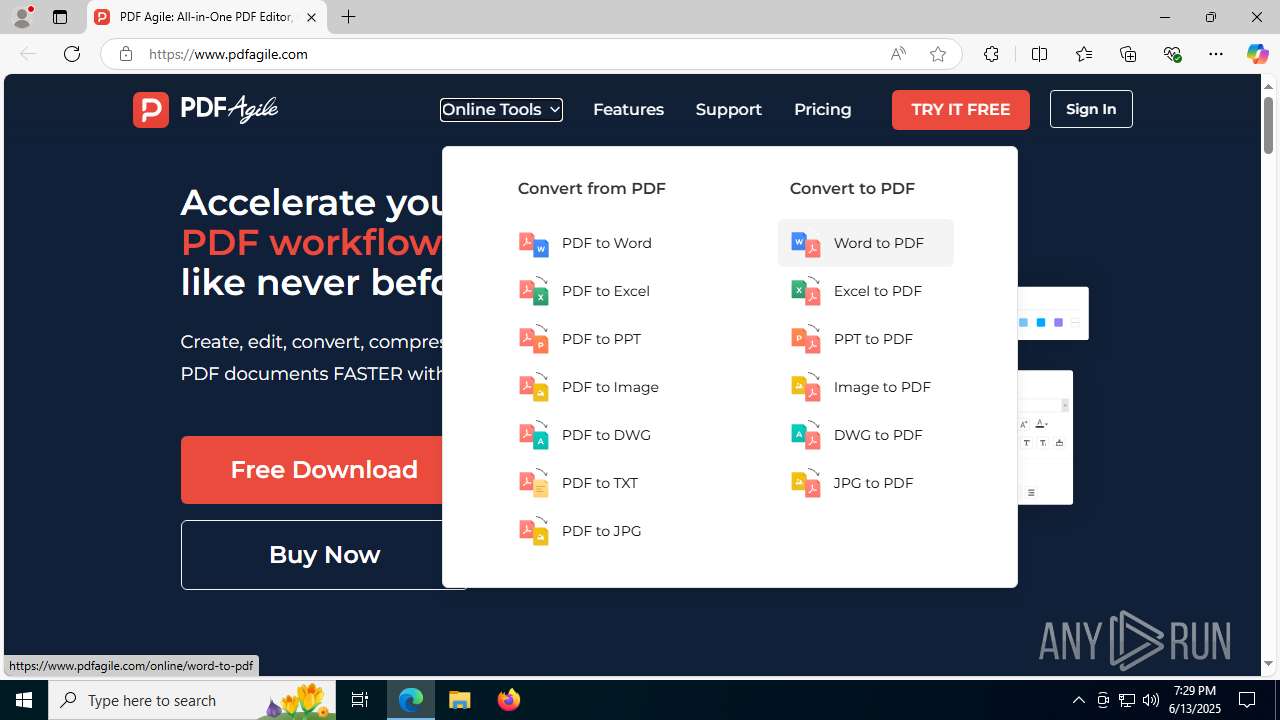Viewport: 1280px width, 720px height.
Task: Open File Explorer from taskbar
Action: coord(460,700)
